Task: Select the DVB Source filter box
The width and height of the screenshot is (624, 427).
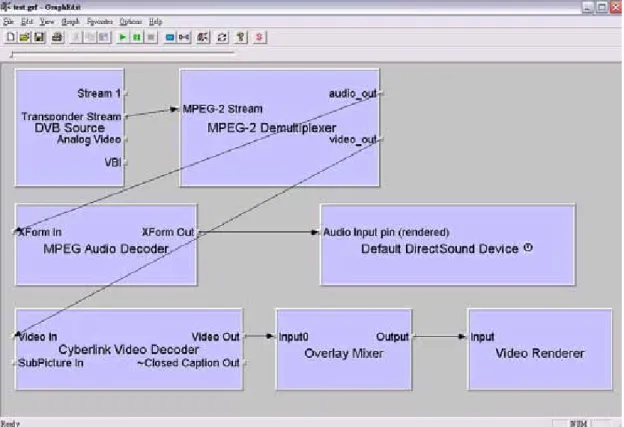Action: pyautogui.click(x=70, y=128)
